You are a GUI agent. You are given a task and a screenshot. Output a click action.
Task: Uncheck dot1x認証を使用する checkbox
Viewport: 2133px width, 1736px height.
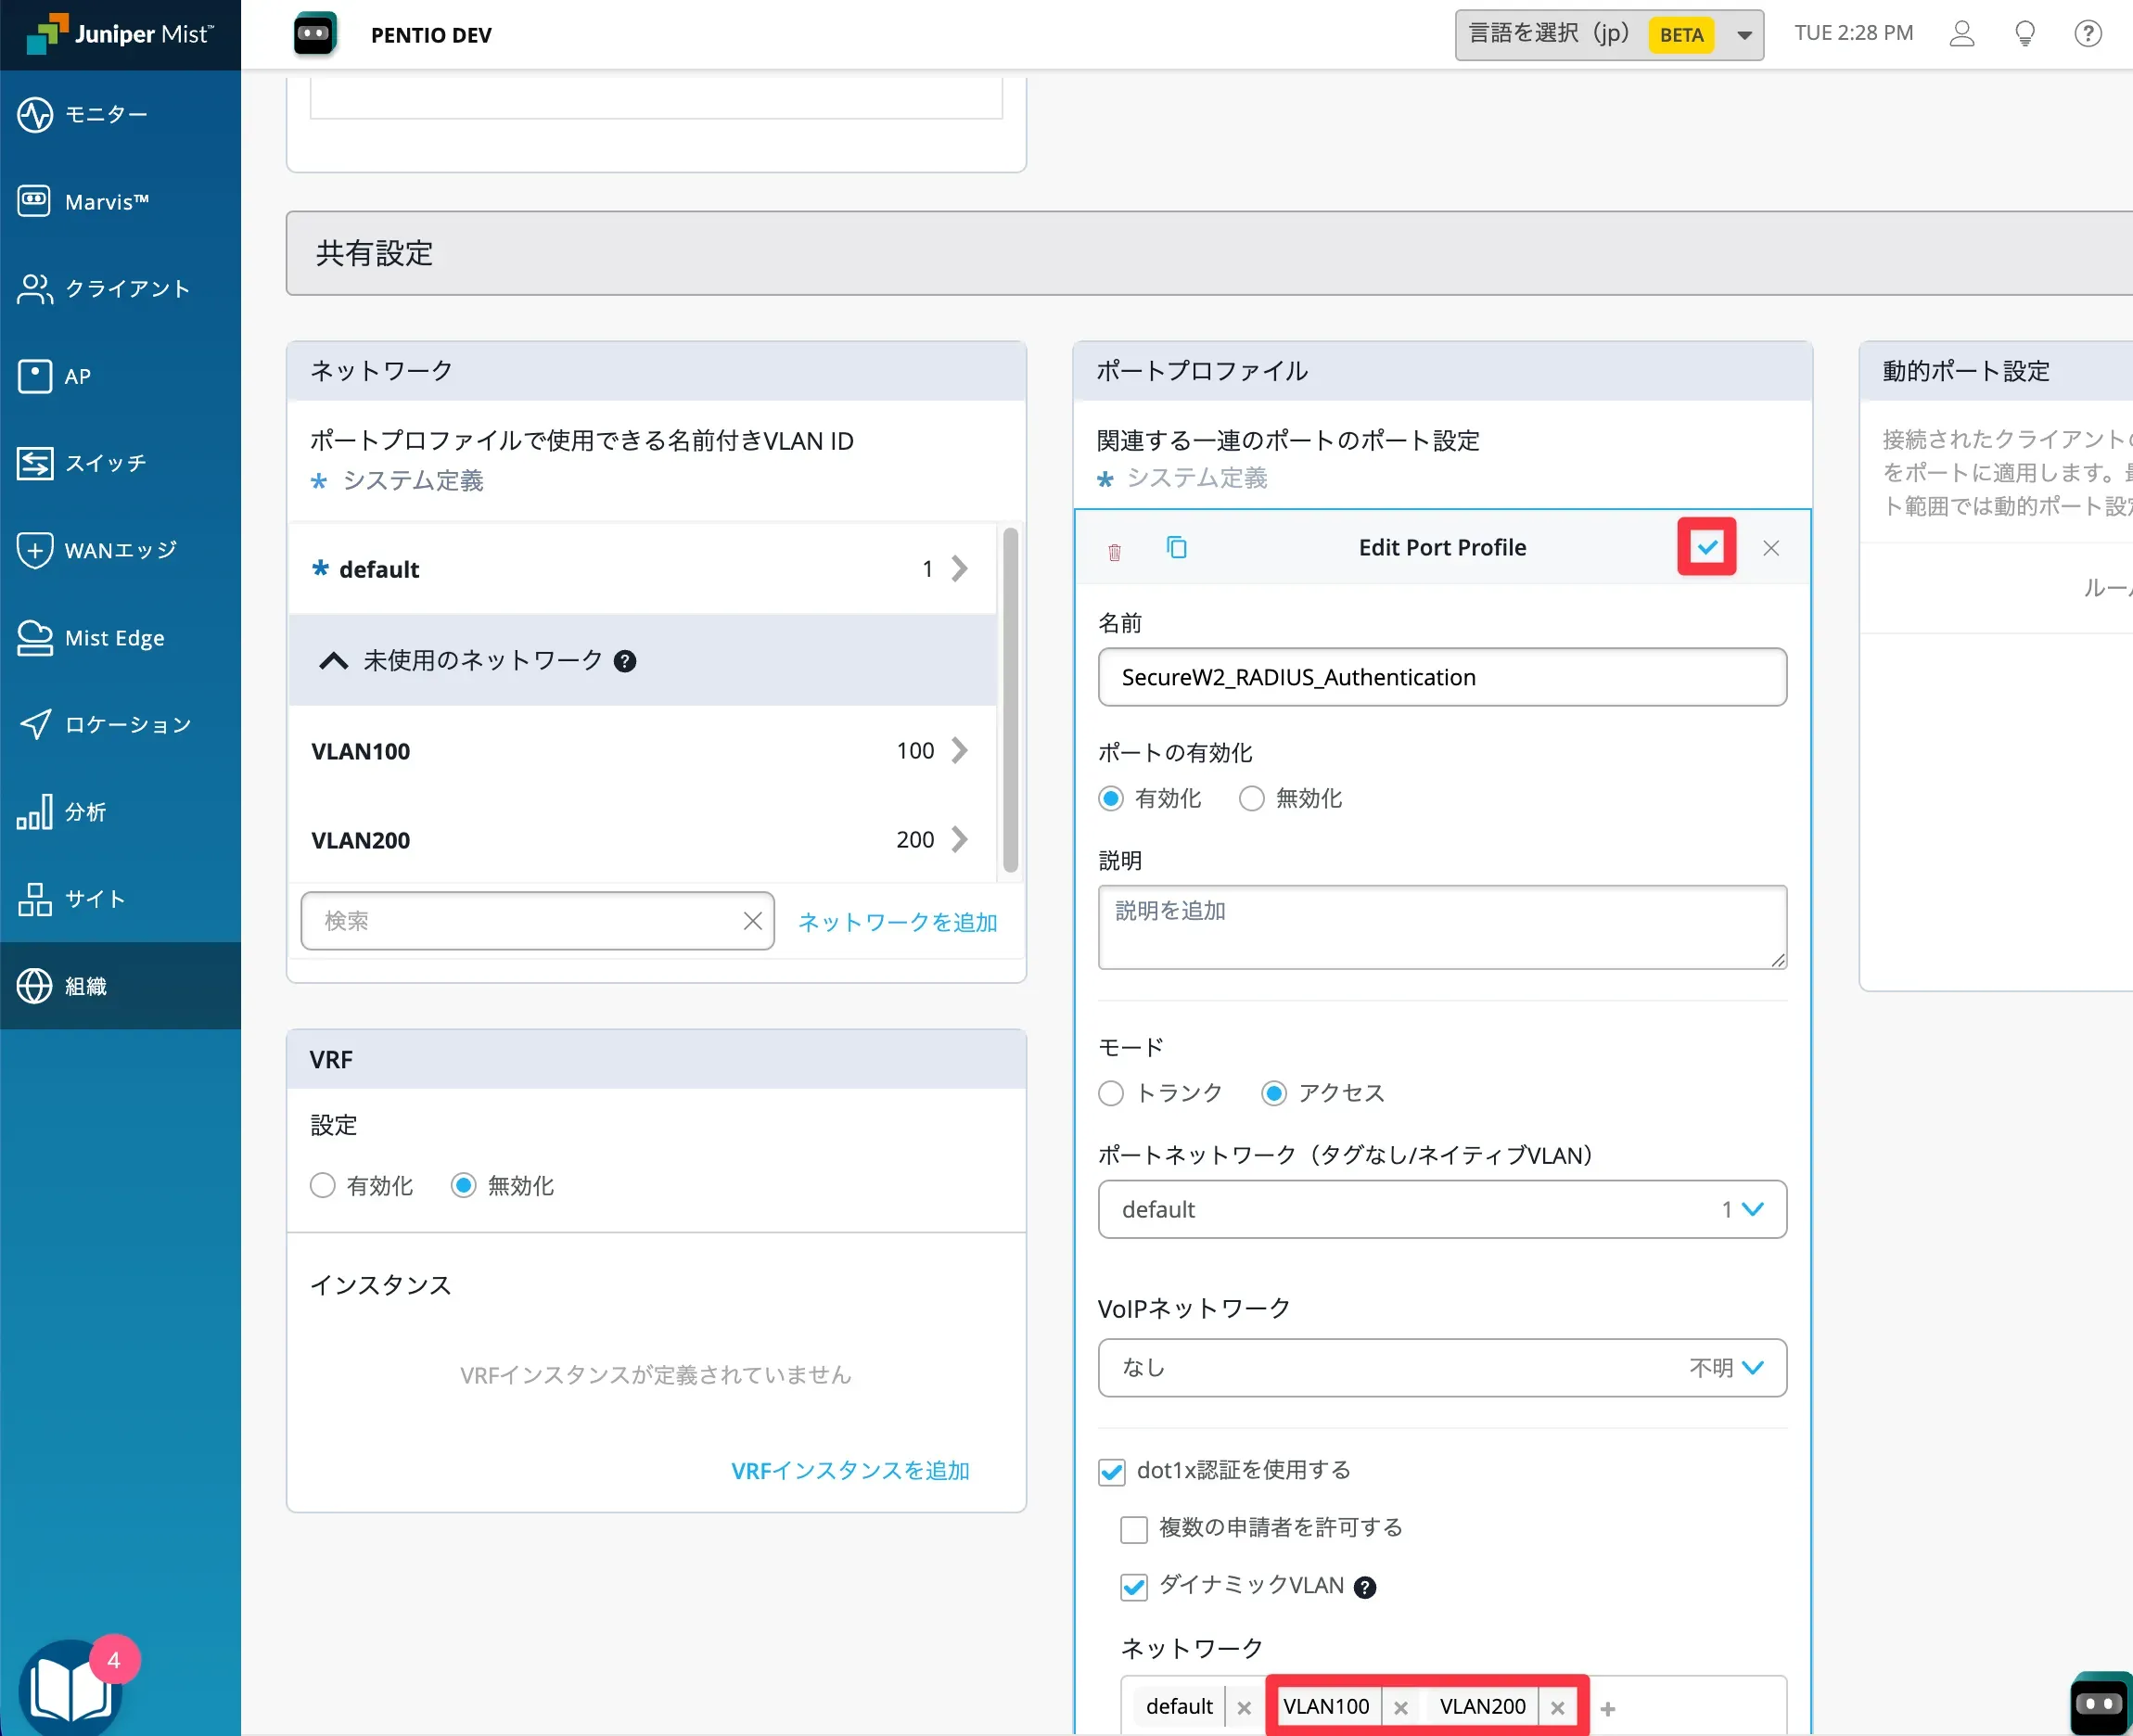tap(1111, 1471)
